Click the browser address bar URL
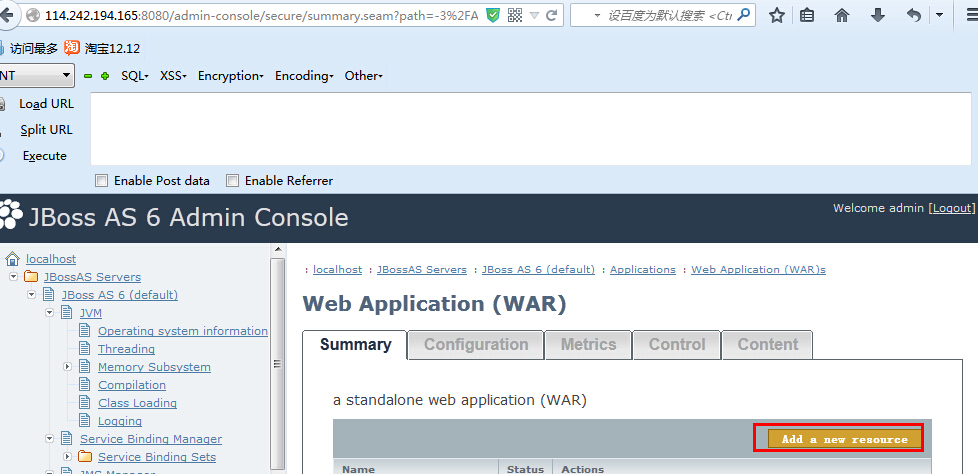 coord(261,16)
